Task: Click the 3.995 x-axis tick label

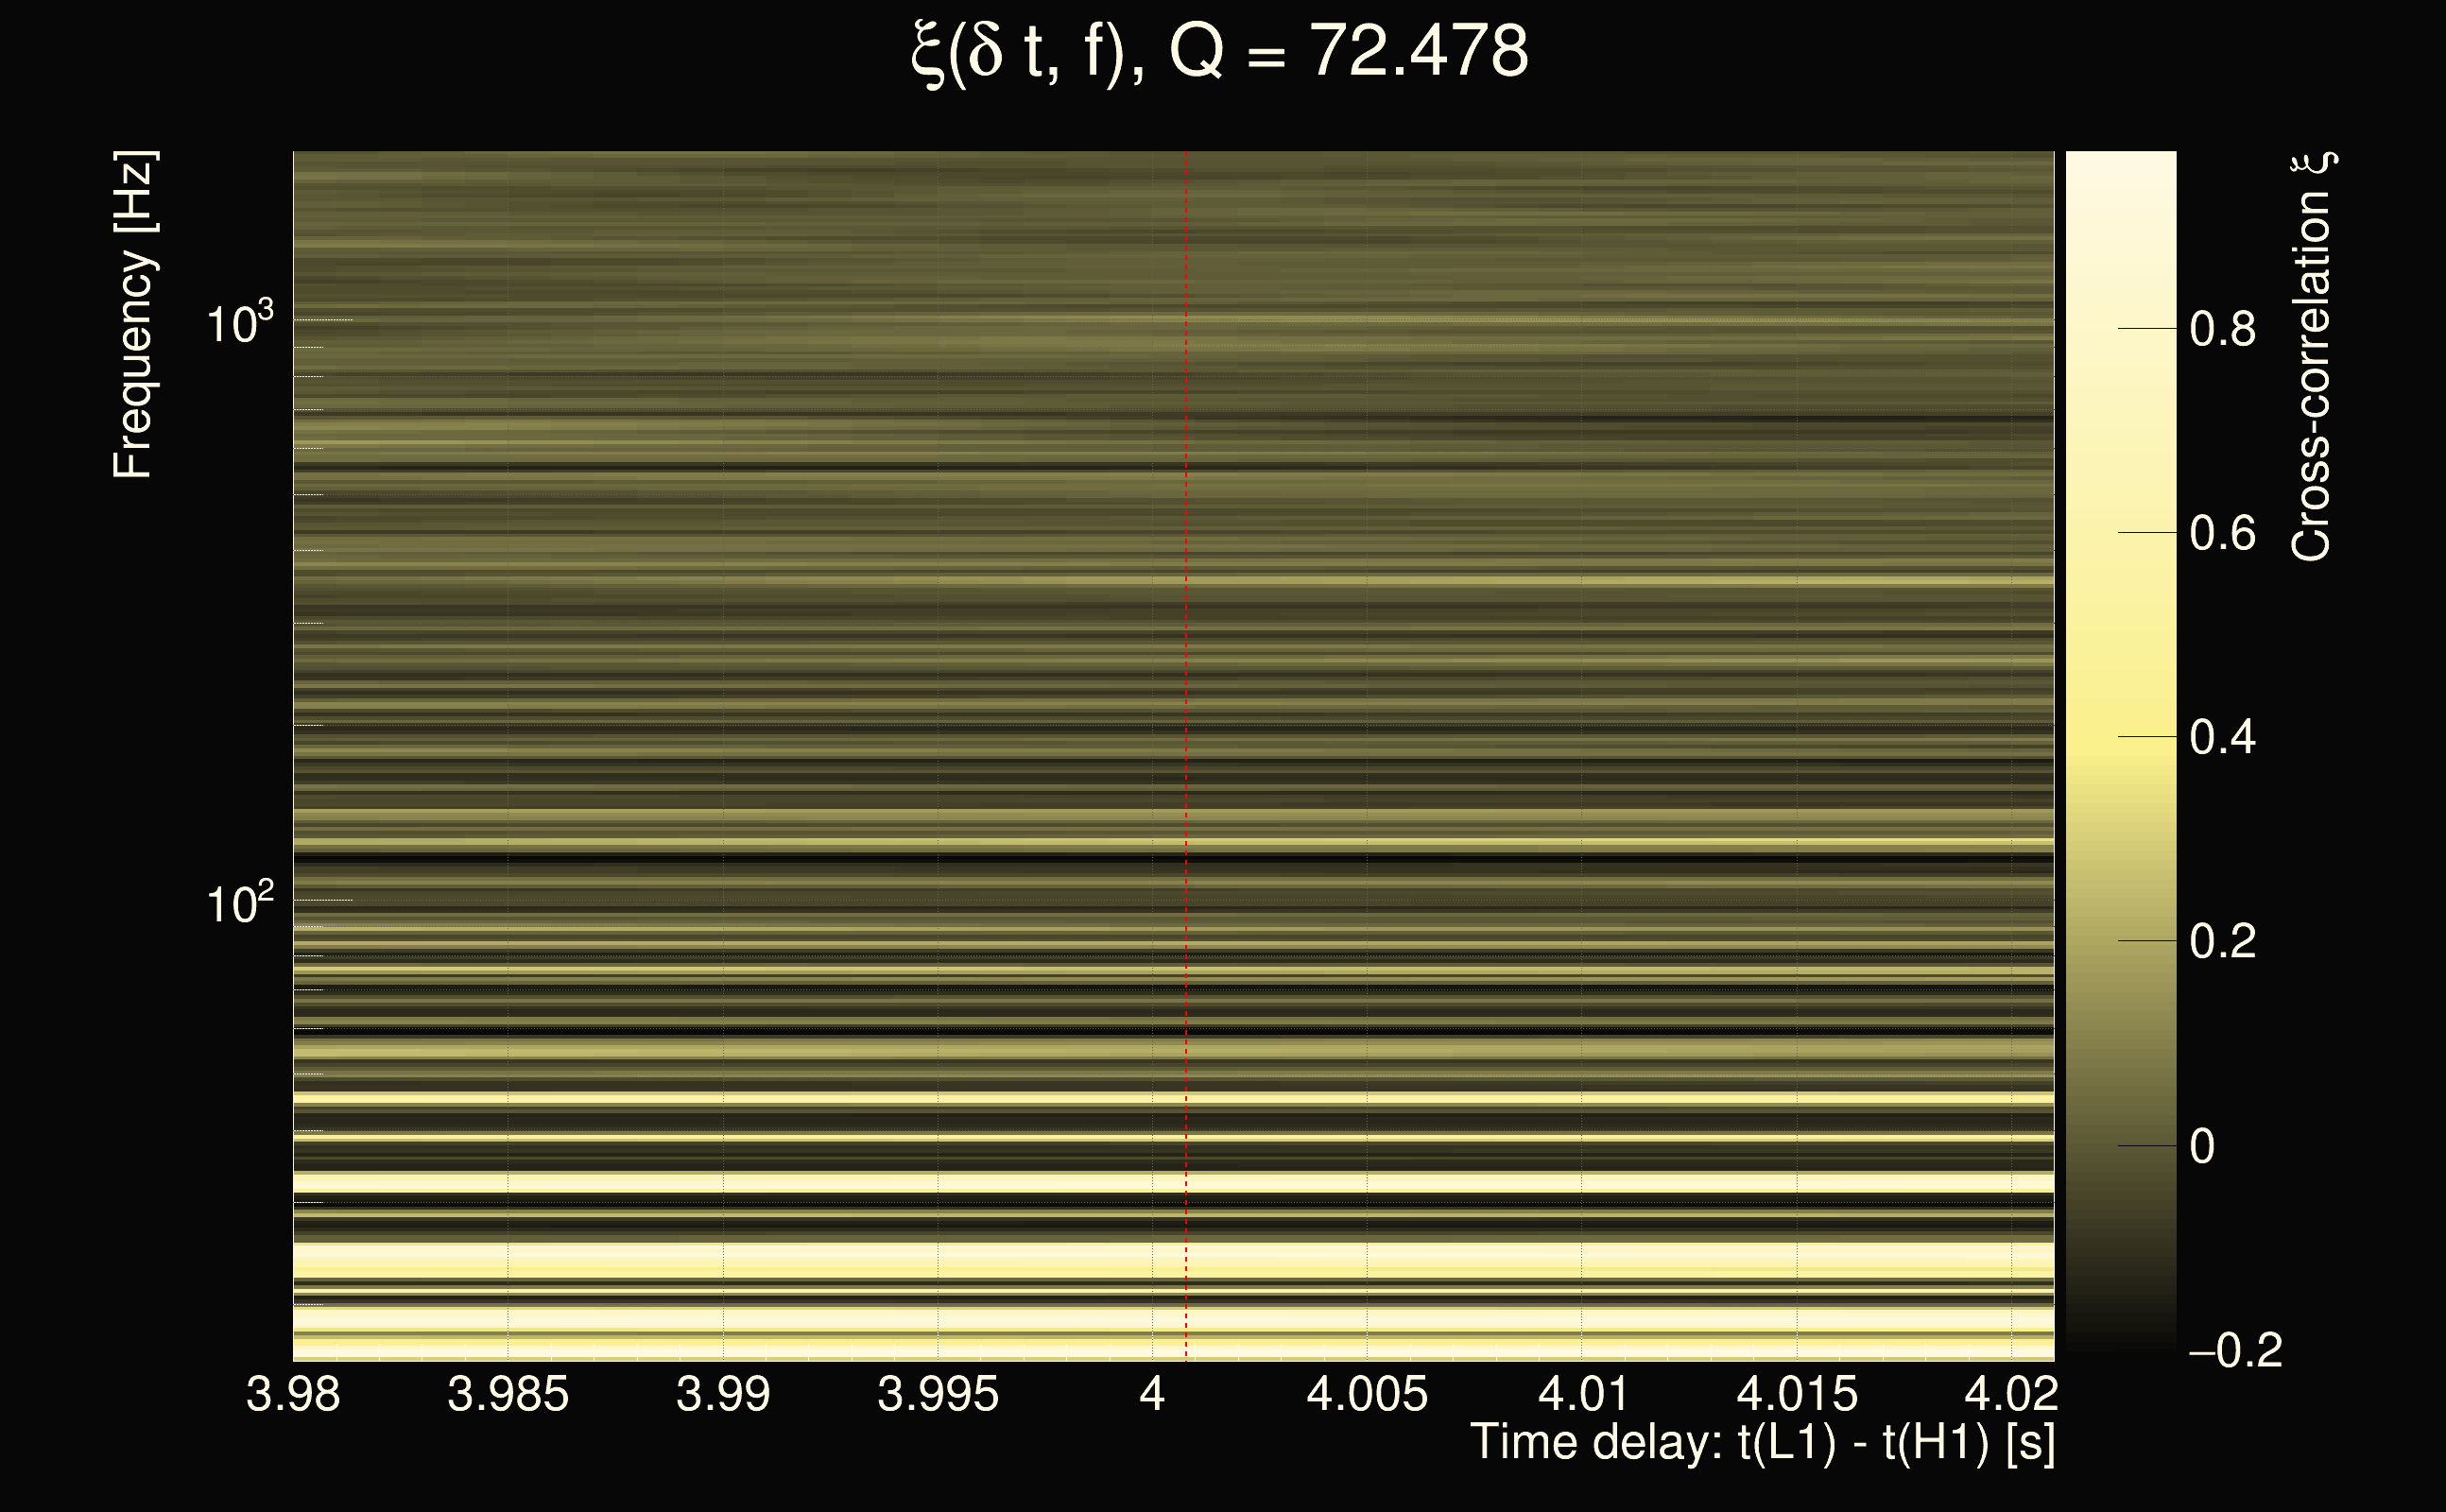Action: click(938, 1393)
